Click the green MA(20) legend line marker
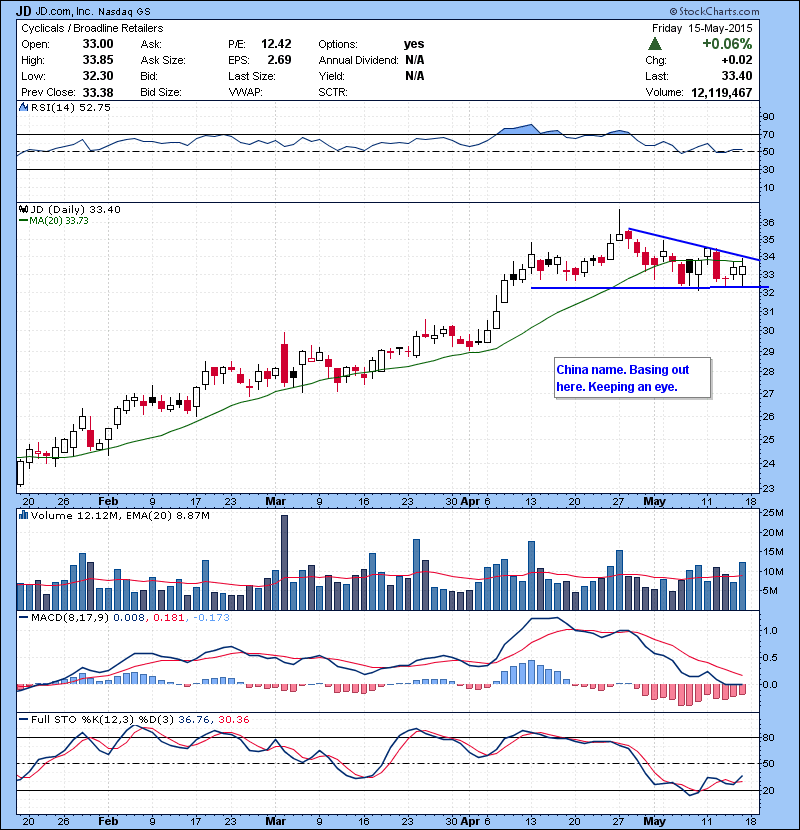This screenshot has width=800, height=830. click(x=23, y=220)
